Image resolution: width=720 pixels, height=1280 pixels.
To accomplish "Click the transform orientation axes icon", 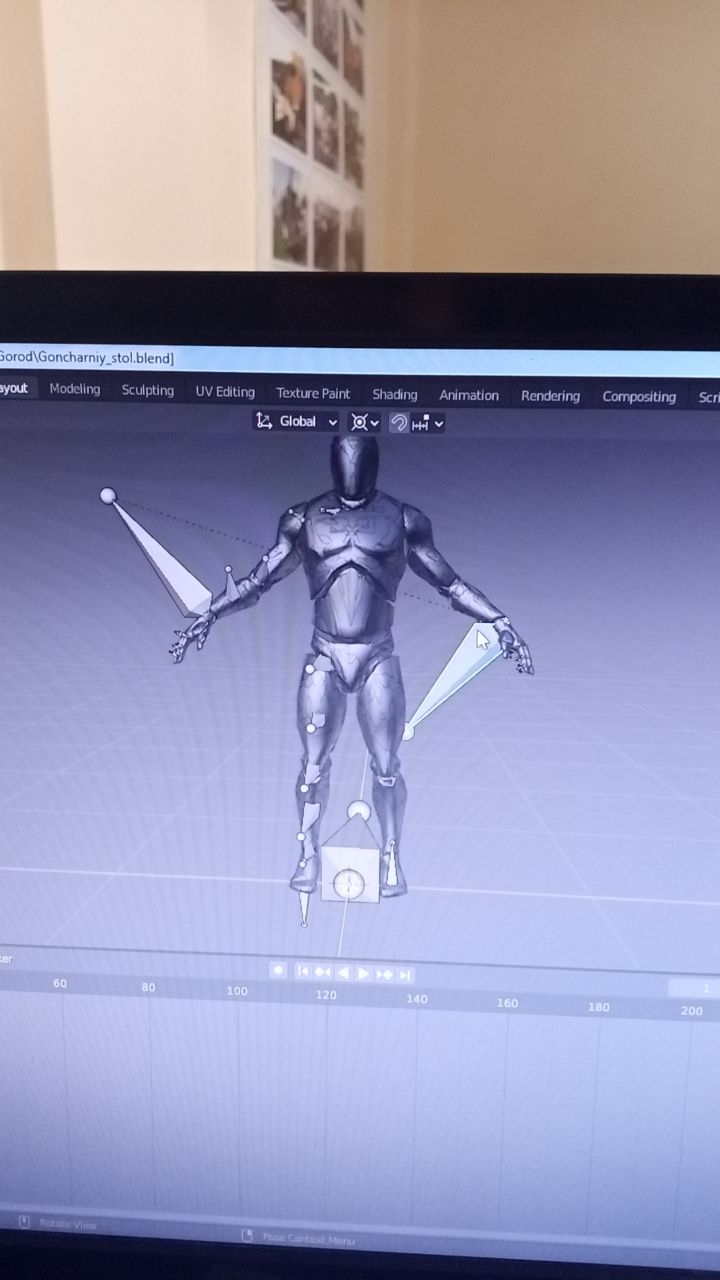I will pyautogui.click(x=264, y=421).
